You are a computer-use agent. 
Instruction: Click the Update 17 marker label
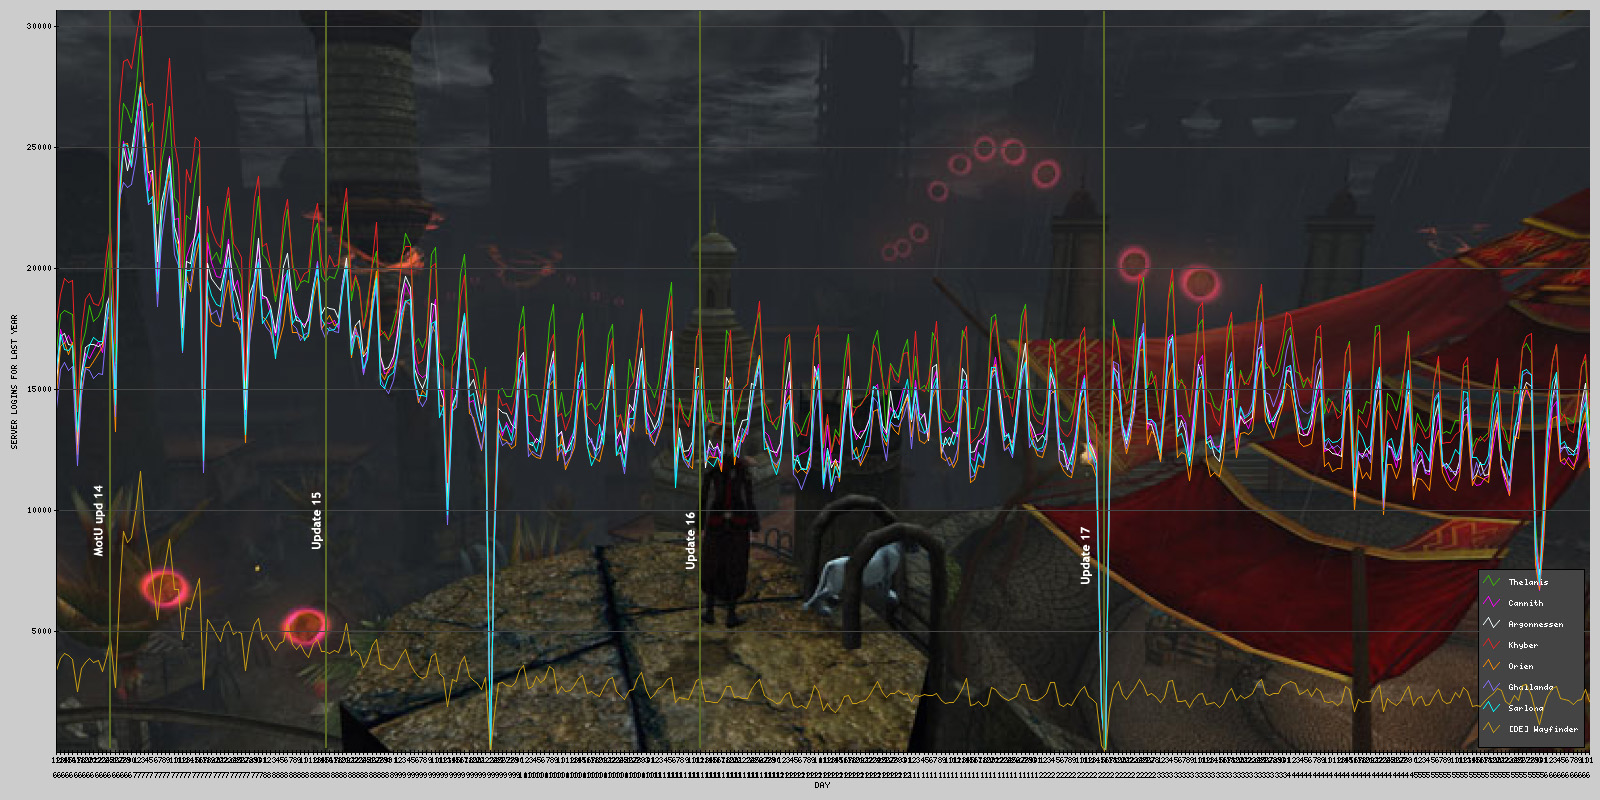pyautogui.click(x=1085, y=555)
